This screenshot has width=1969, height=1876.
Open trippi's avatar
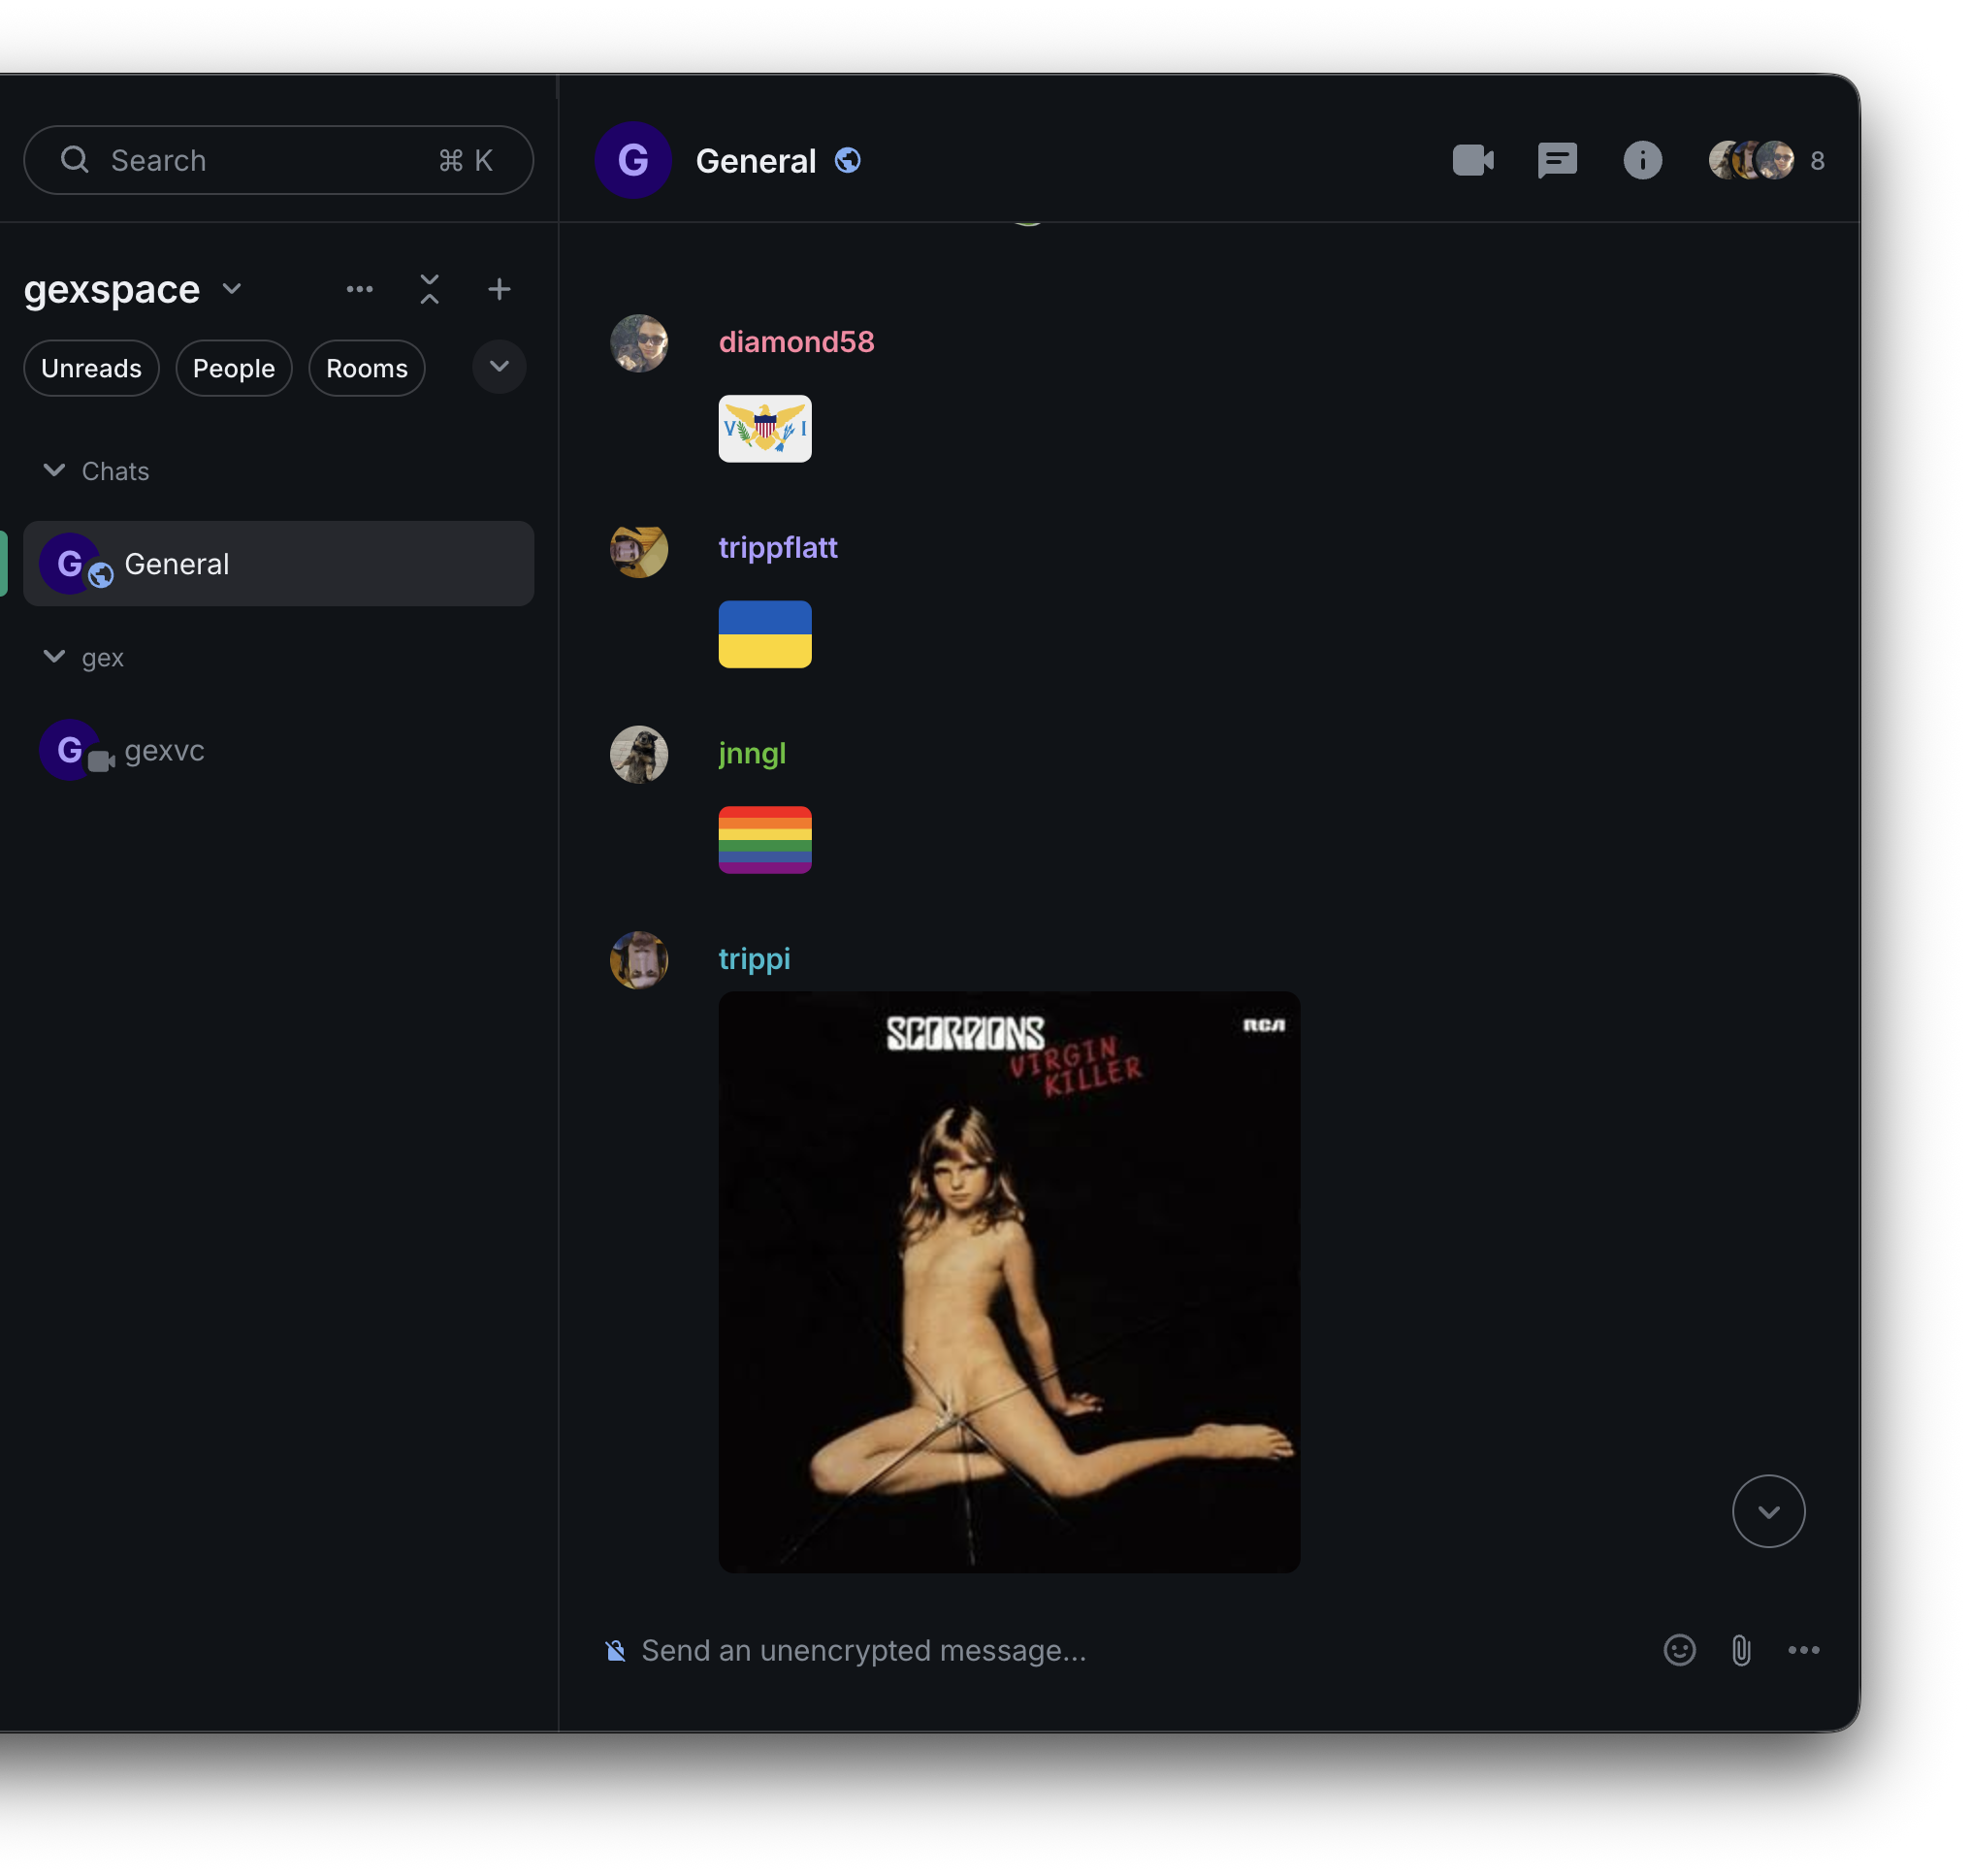[x=639, y=960]
